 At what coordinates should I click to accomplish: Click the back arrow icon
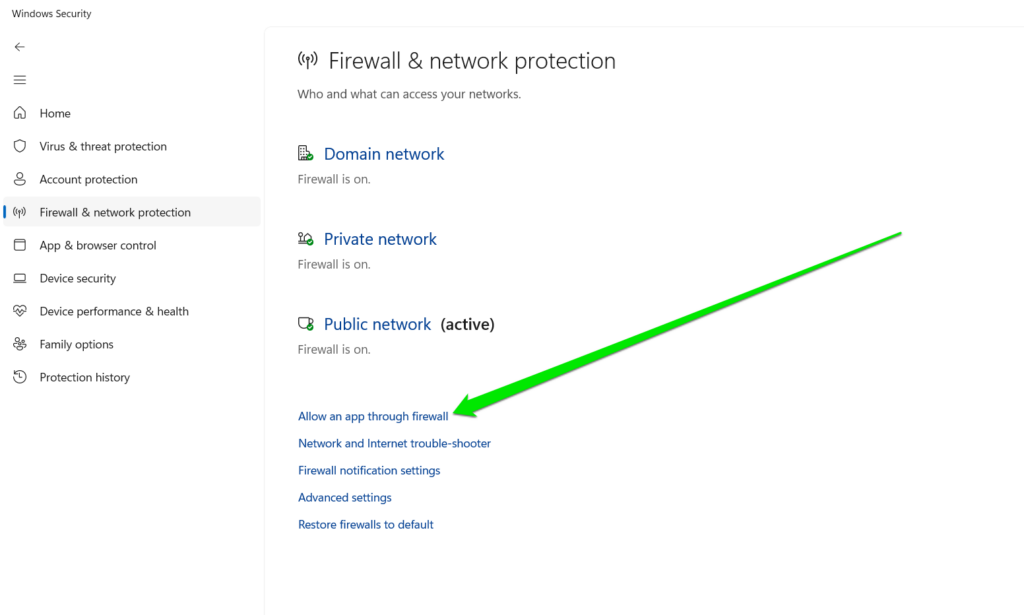(20, 47)
